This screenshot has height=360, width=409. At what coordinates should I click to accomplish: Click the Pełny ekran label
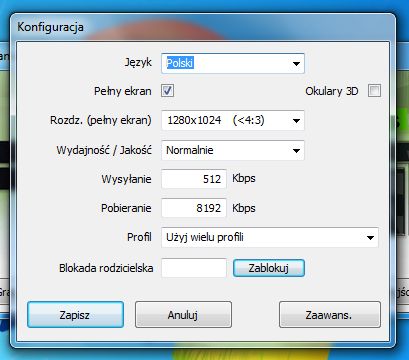123,91
